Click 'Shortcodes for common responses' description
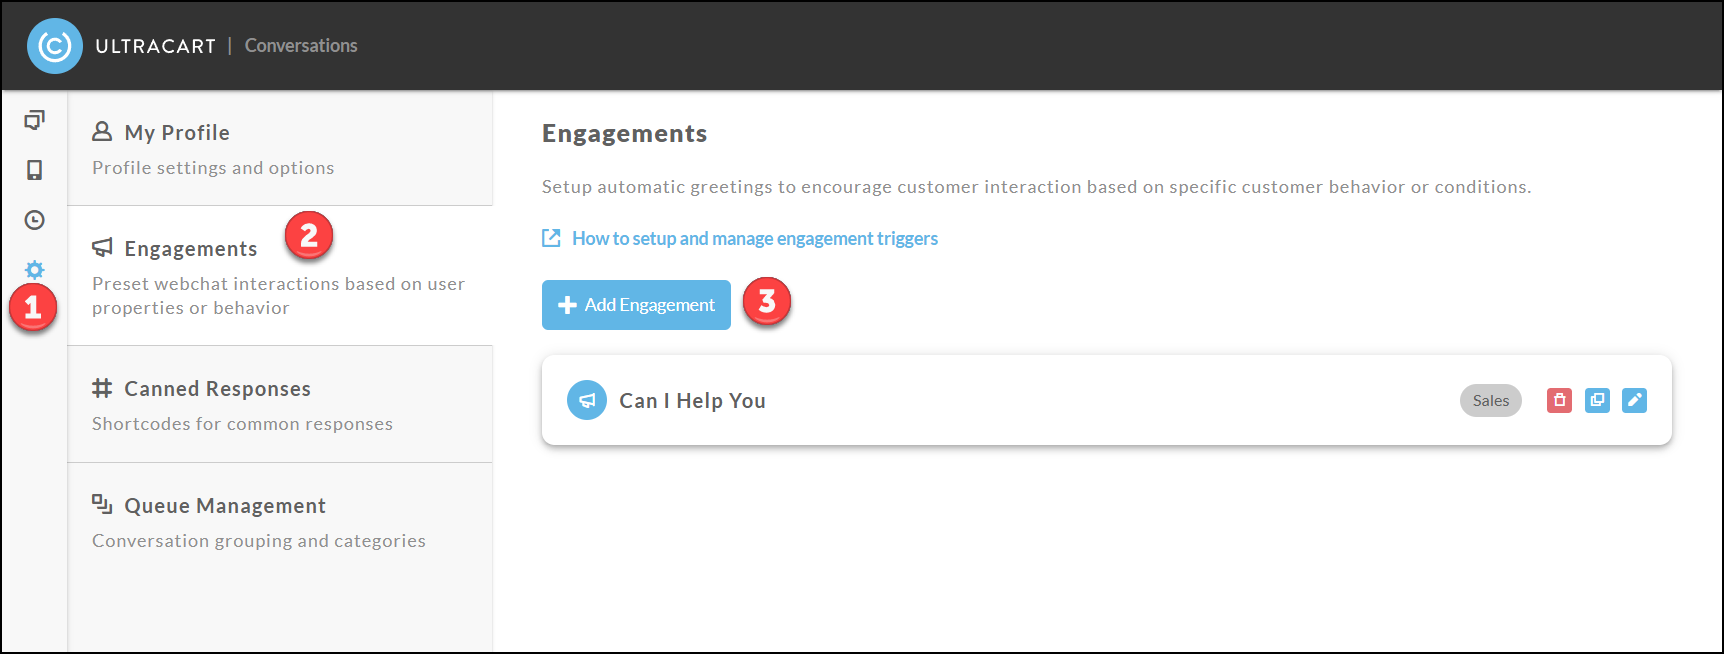Screen dimensions: 1724x654 pyautogui.click(x=242, y=424)
